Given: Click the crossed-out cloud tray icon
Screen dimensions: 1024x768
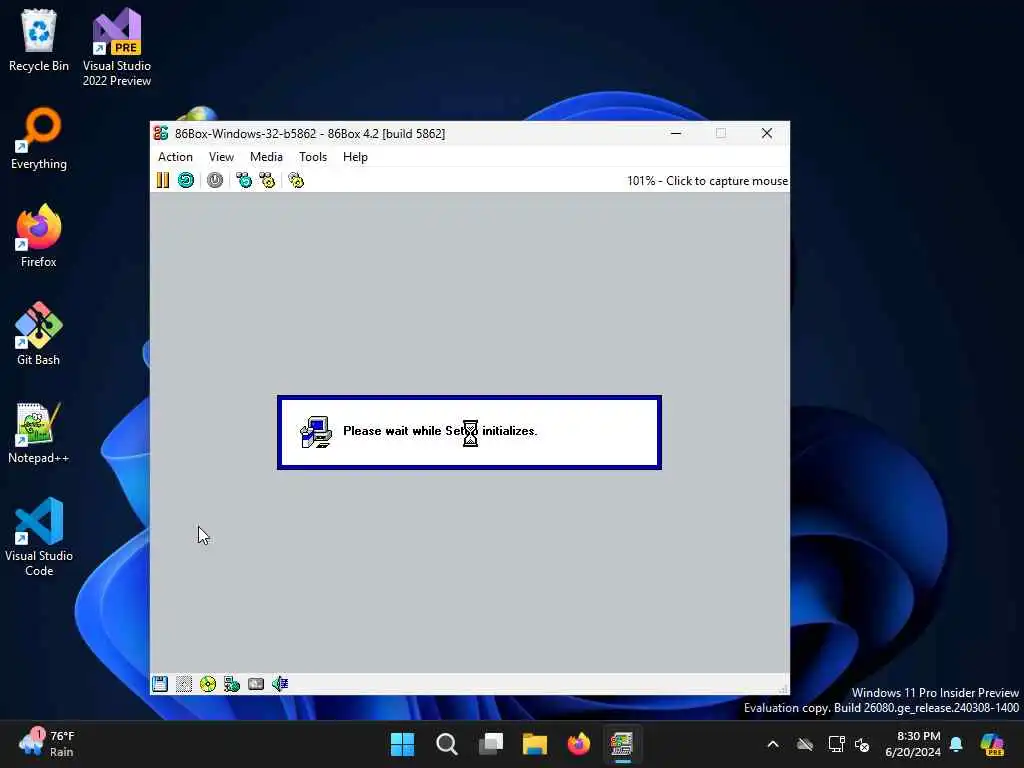Looking at the screenshot, I should pos(805,744).
